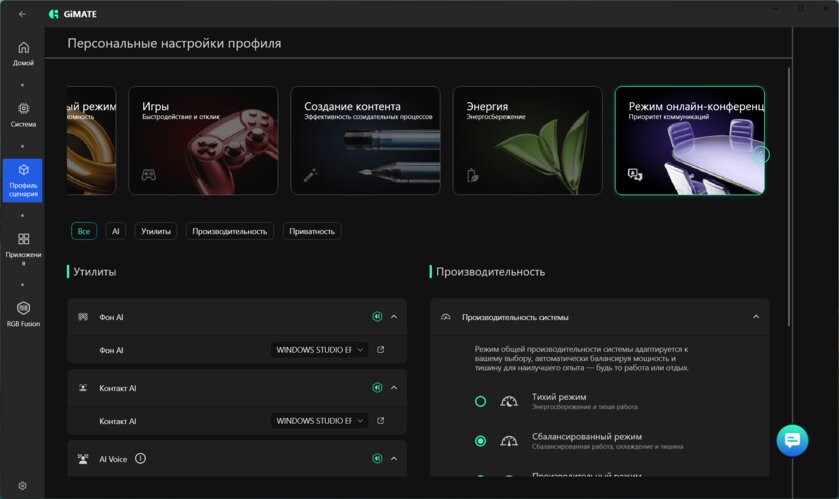
Task: Collapse the AI Voice section chevron
Action: (x=394, y=458)
